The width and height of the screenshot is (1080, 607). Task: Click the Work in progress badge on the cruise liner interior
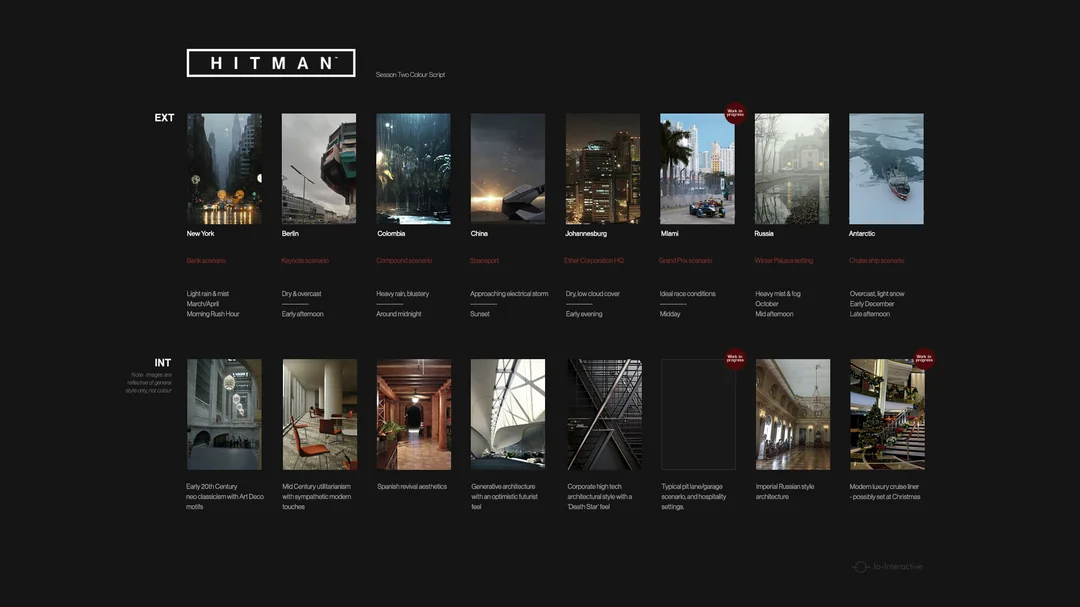pyautogui.click(x=924, y=358)
